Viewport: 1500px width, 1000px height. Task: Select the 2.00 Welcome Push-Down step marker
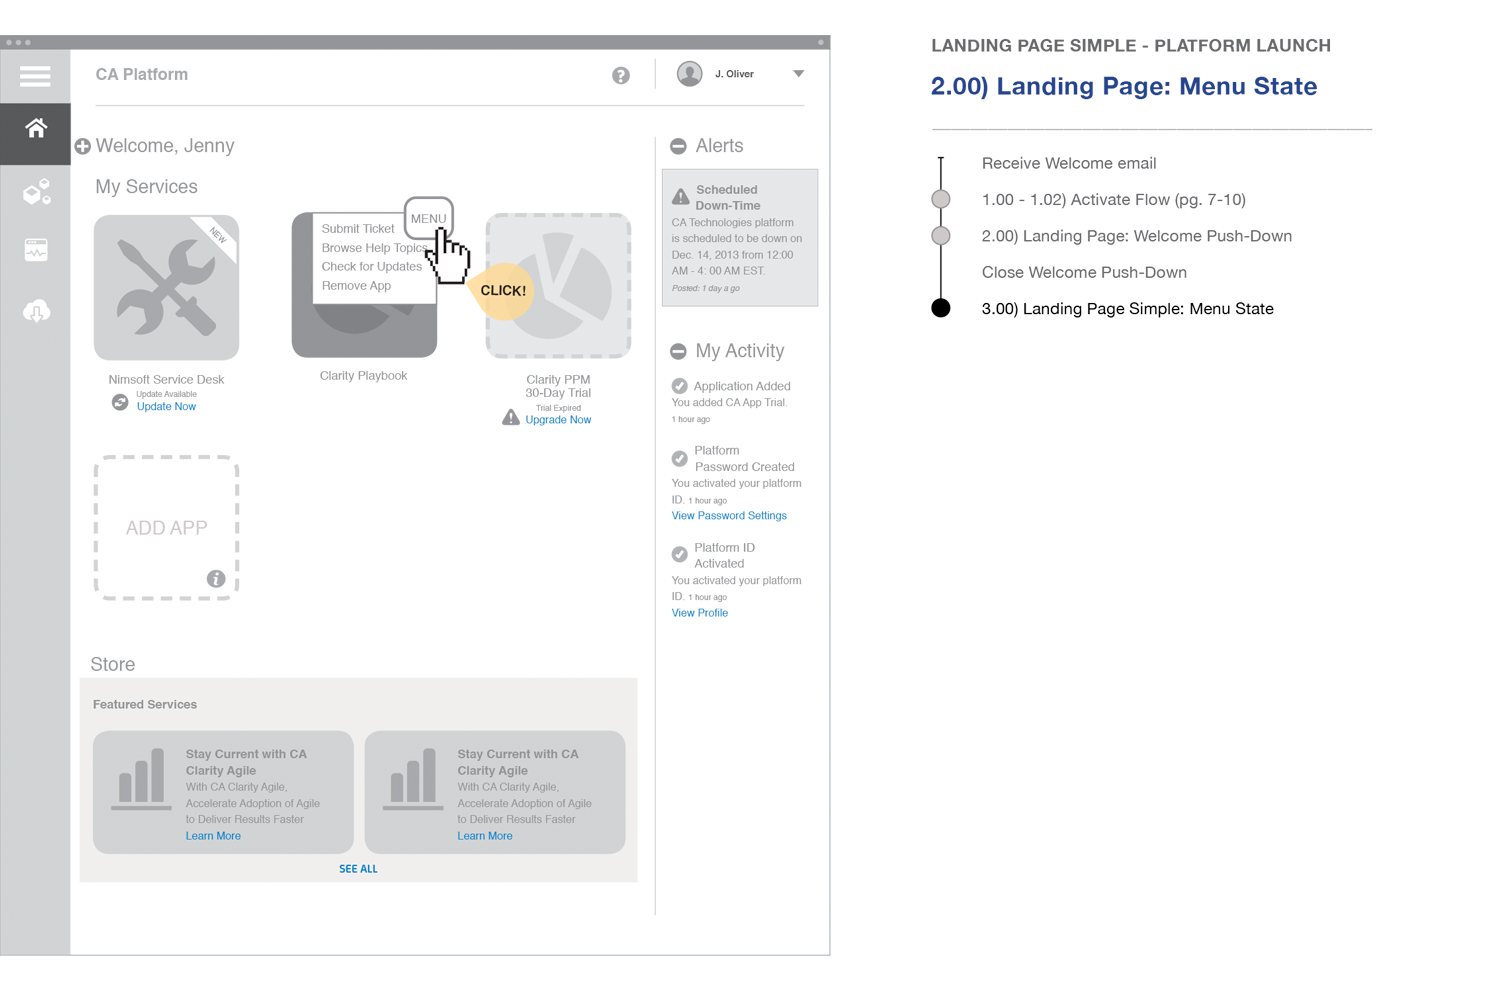point(941,236)
